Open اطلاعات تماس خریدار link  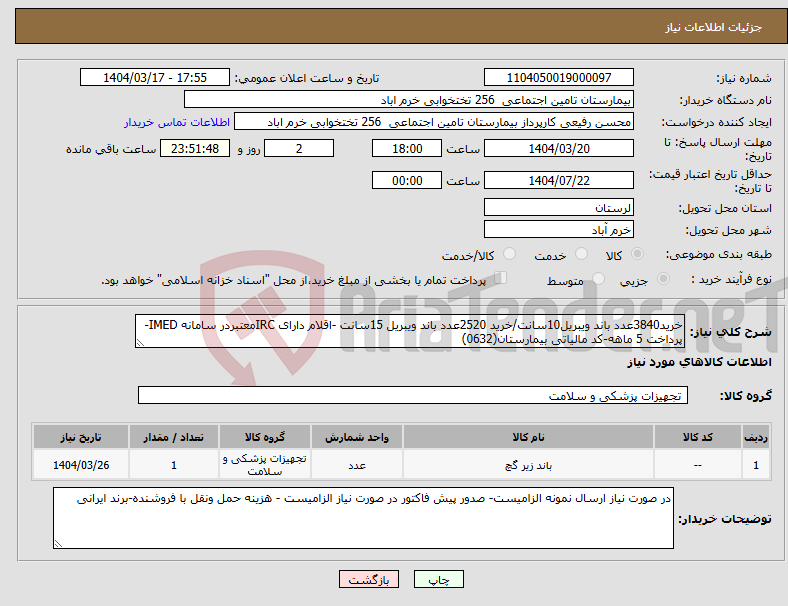point(177,122)
